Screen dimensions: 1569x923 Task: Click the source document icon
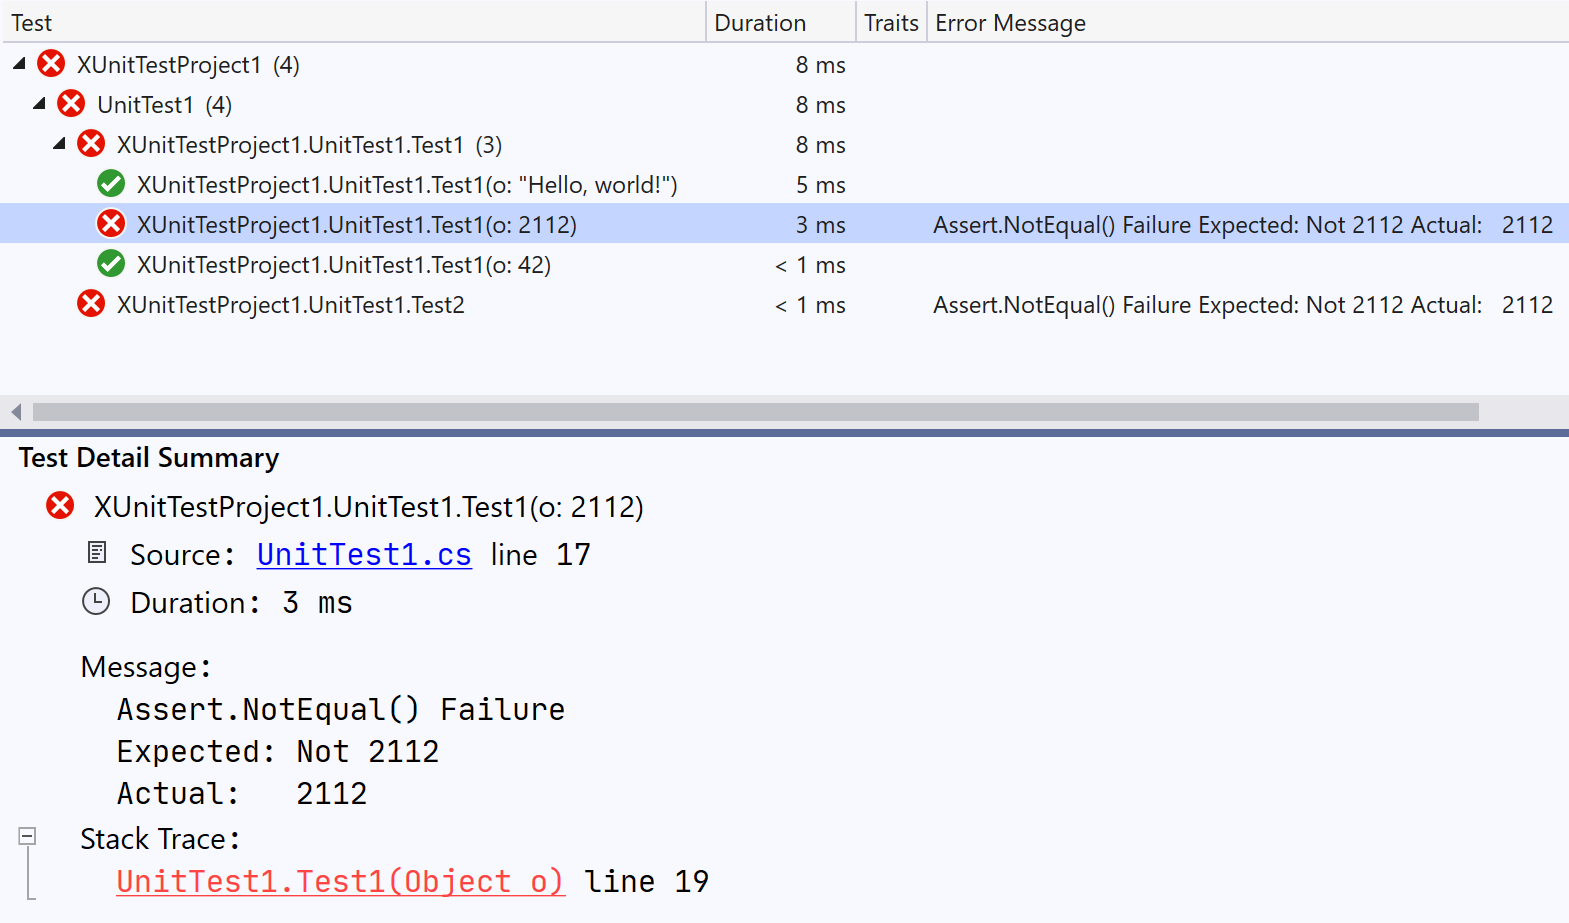[97, 552]
